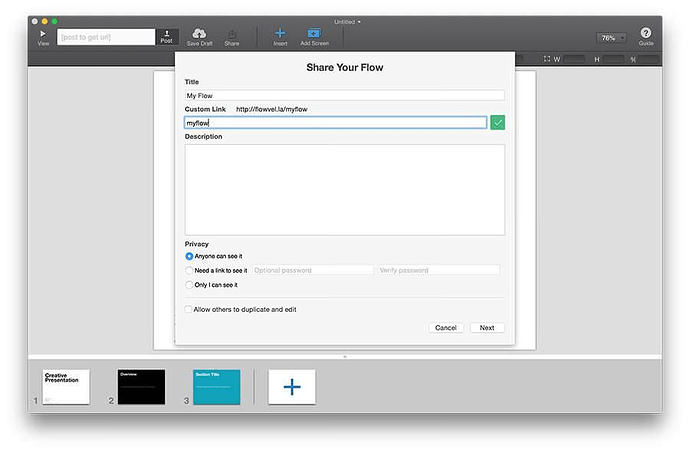
Task: Enable 'Allow others to duplicate and edit'
Action: point(188,310)
